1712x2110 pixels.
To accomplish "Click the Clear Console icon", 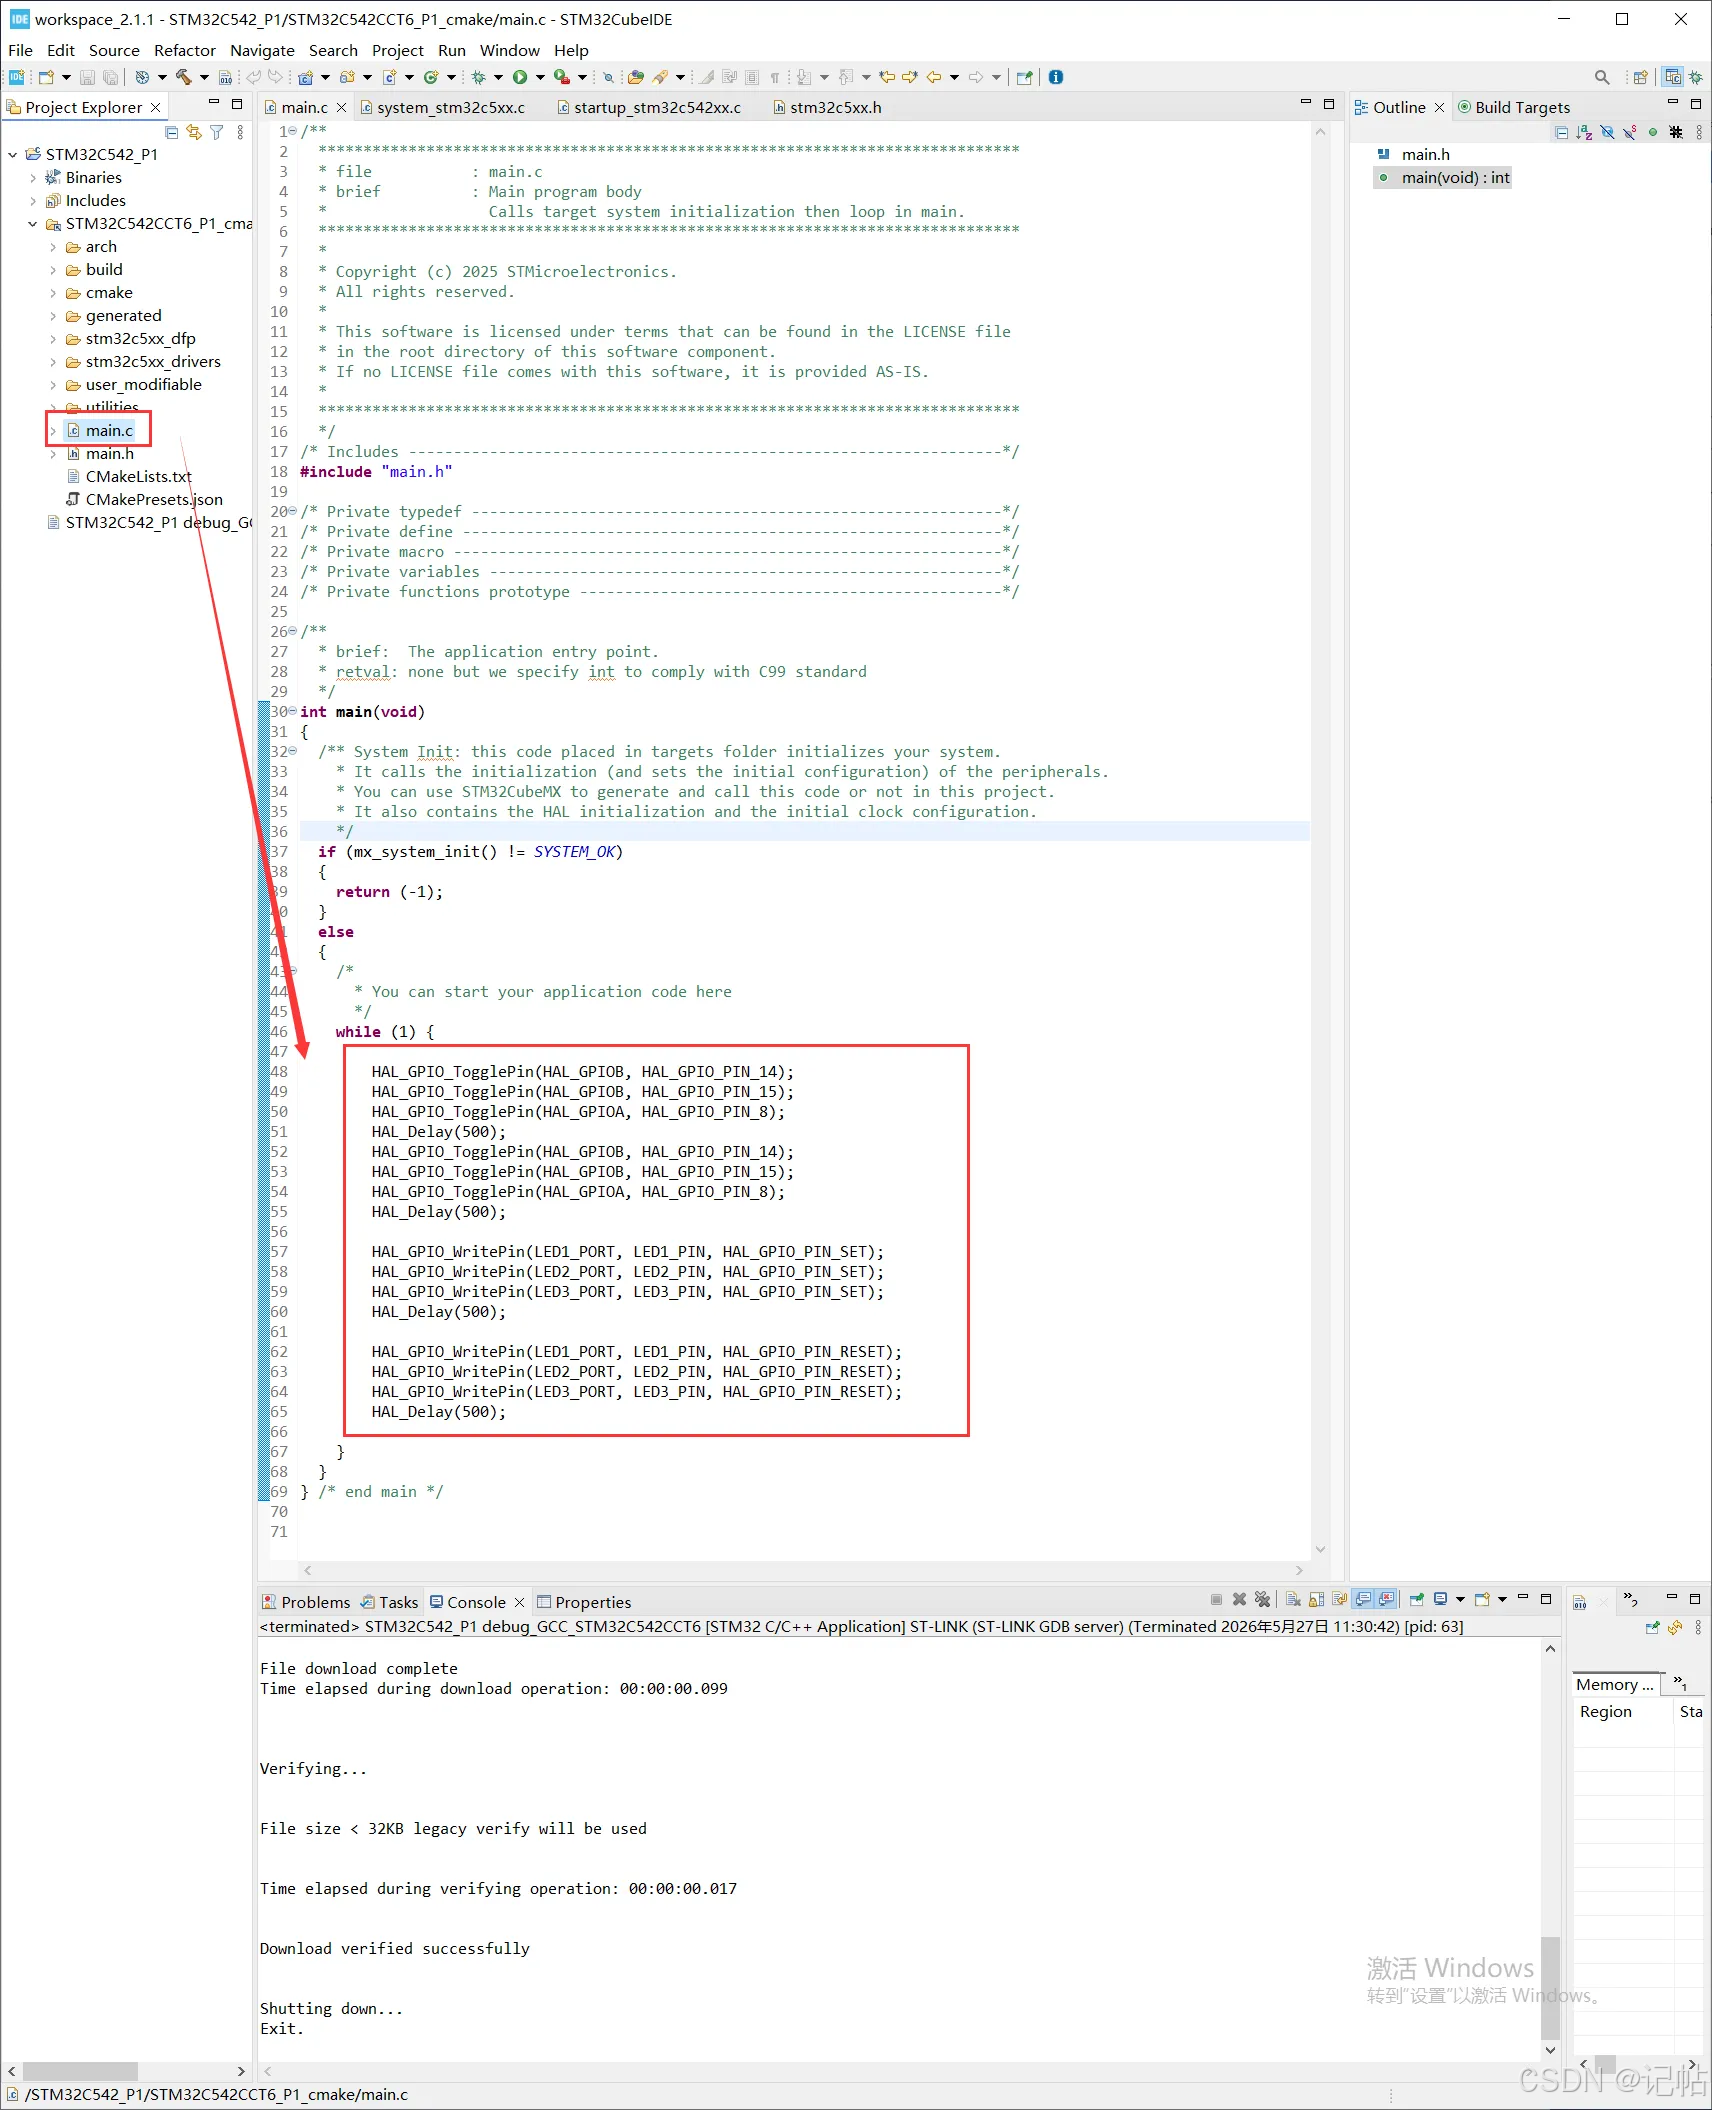I will point(1293,1599).
